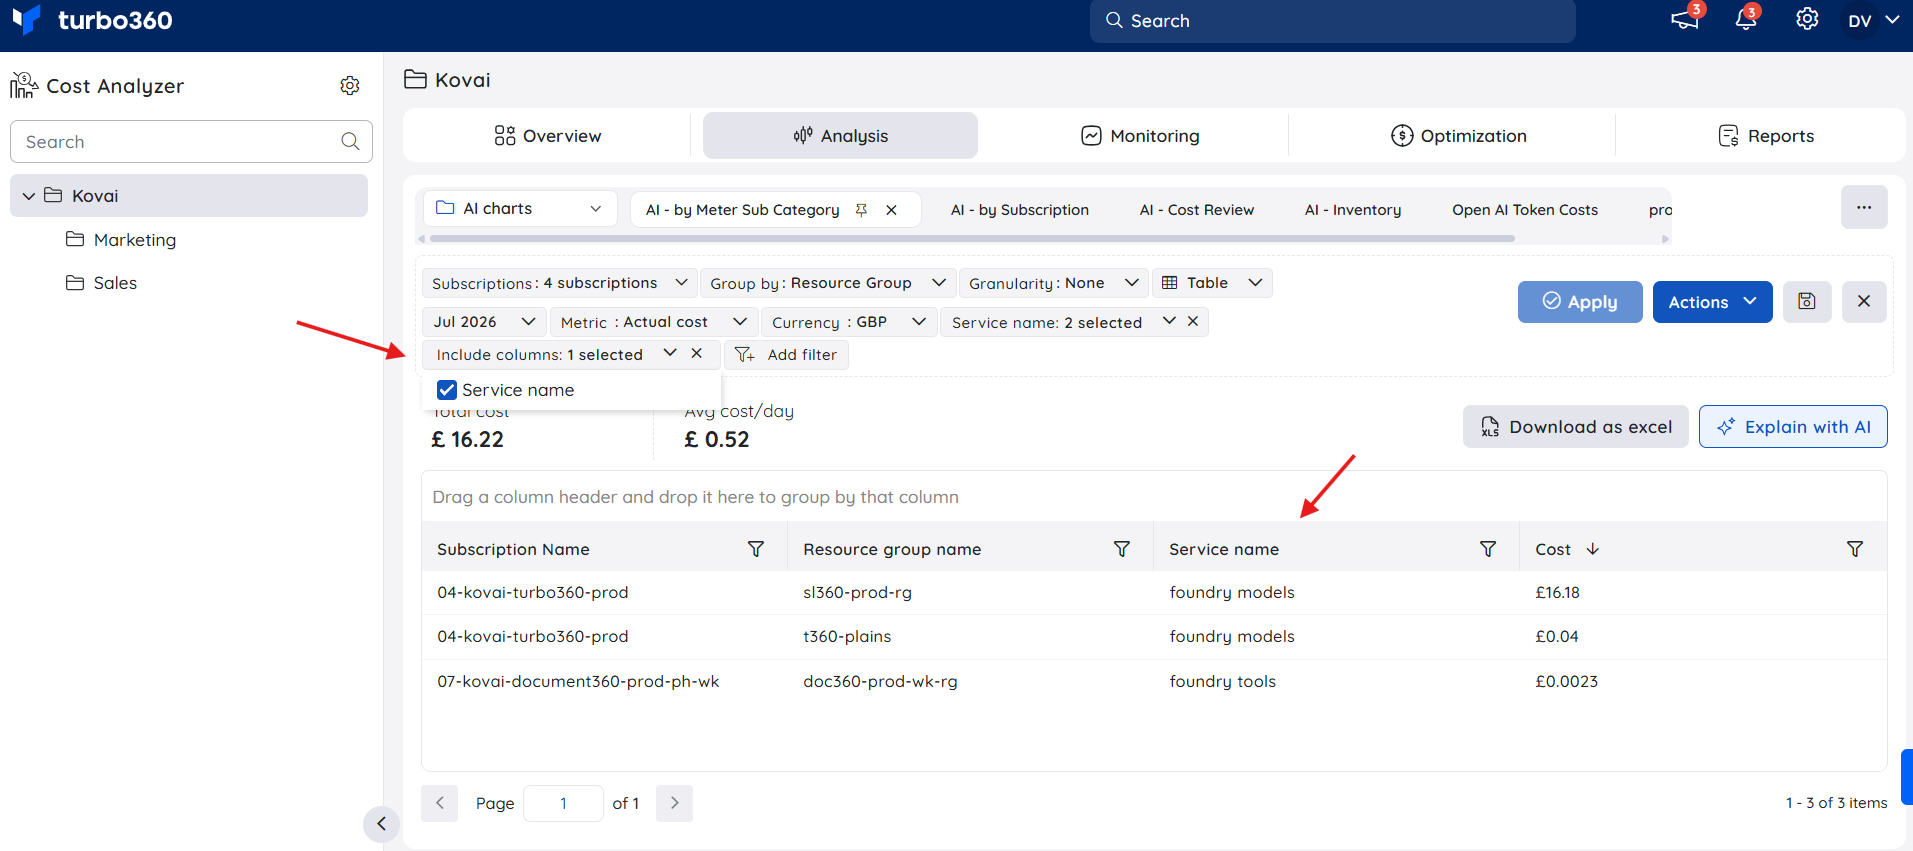Click the sidebar search magnifier icon
This screenshot has width=1913, height=851.
(350, 142)
